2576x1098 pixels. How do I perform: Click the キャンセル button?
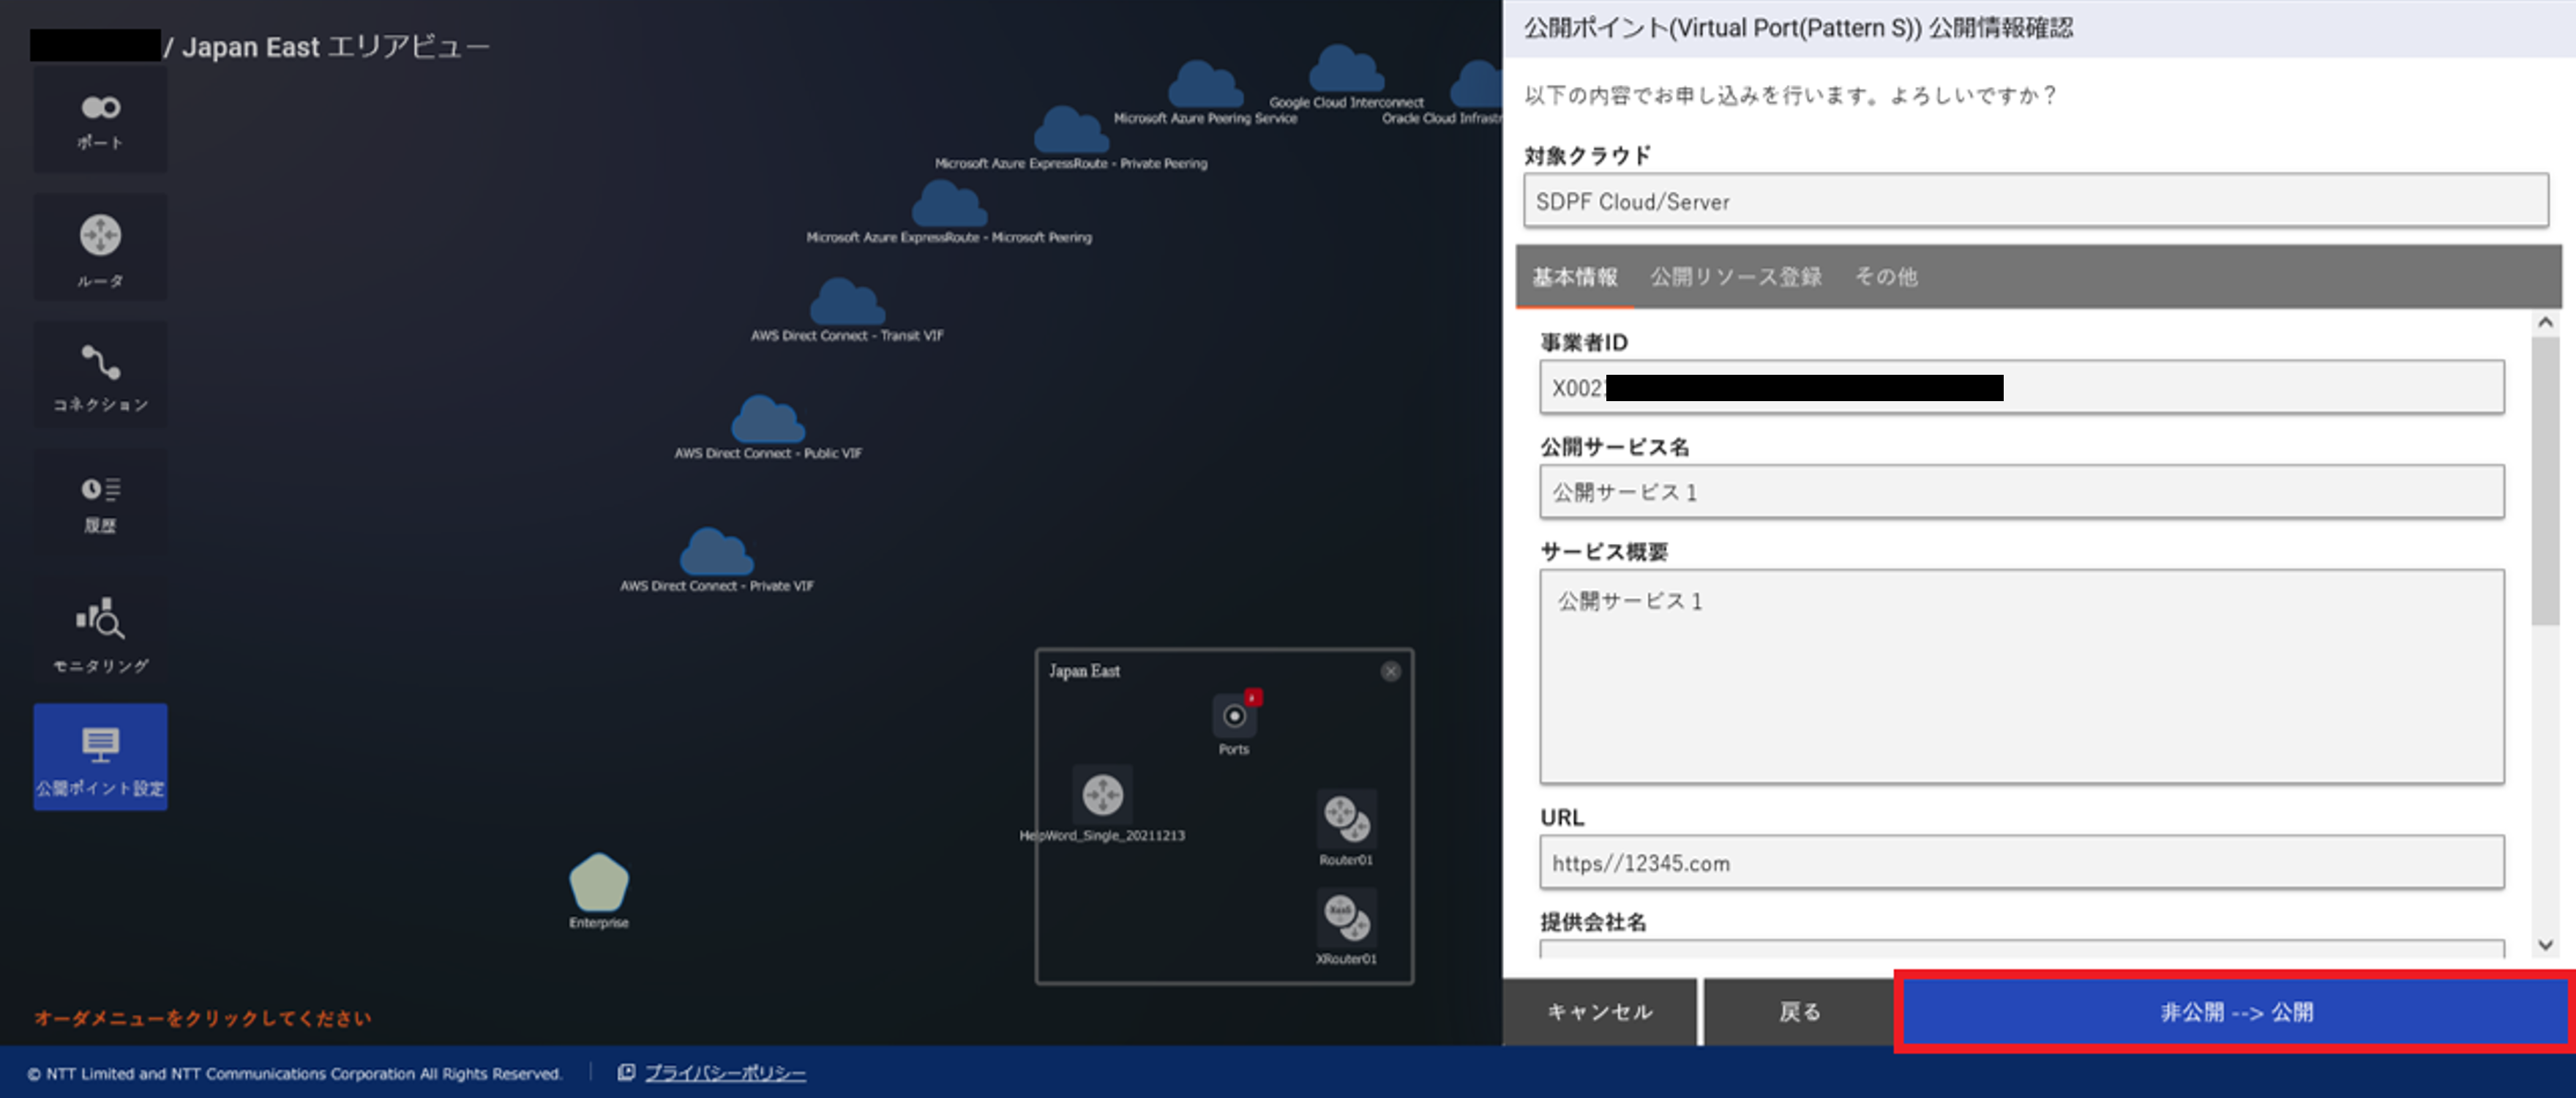pos(1600,1012)
